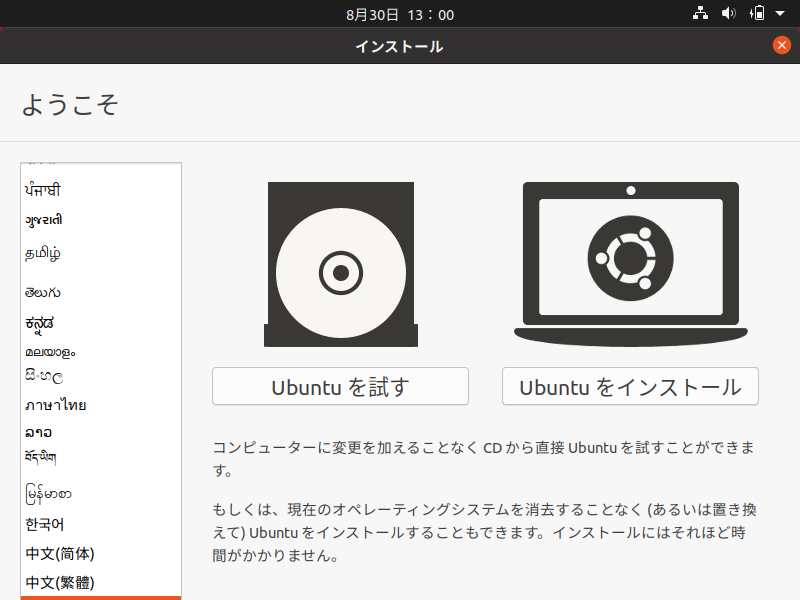Select ಕನ್ನಡ in the language list
Image resolution: width=800 pixels, height=600 pixels.
tap(101, 324)
